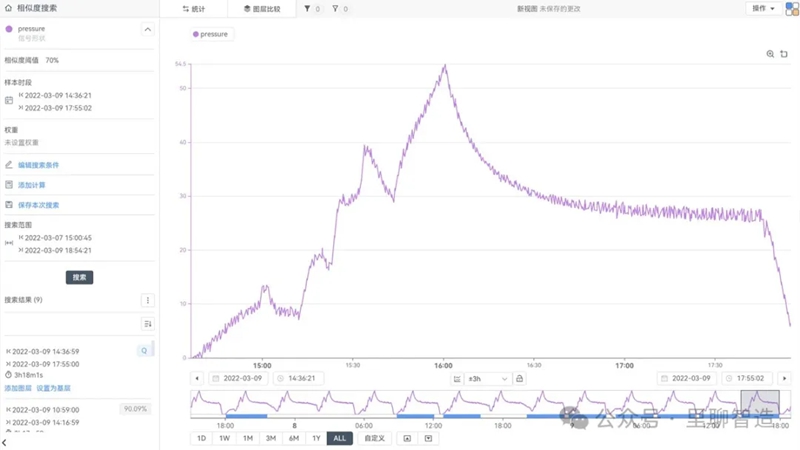The height and width of the screenshot is (450, 800).
Task: Click the home icon beside 相似度搜索
Action: (x=9, y=8)
